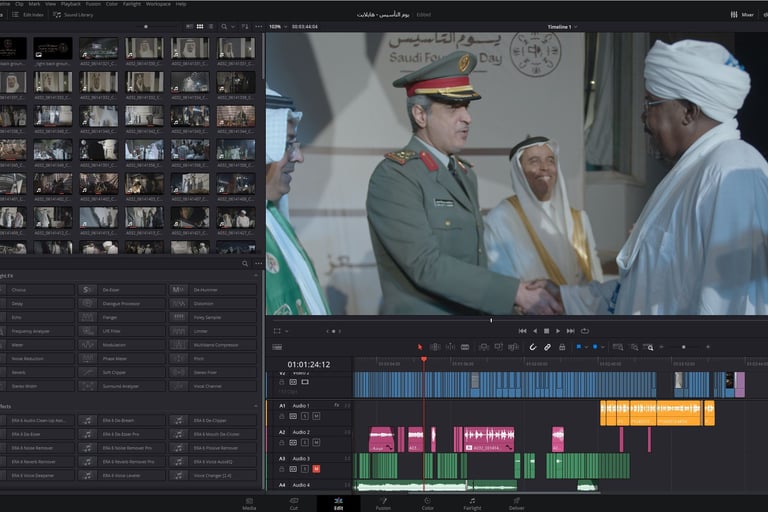This screenshot has width=768, height=512.
Task: Open the Edit Index panel
Action: click(x=28, y=15)
